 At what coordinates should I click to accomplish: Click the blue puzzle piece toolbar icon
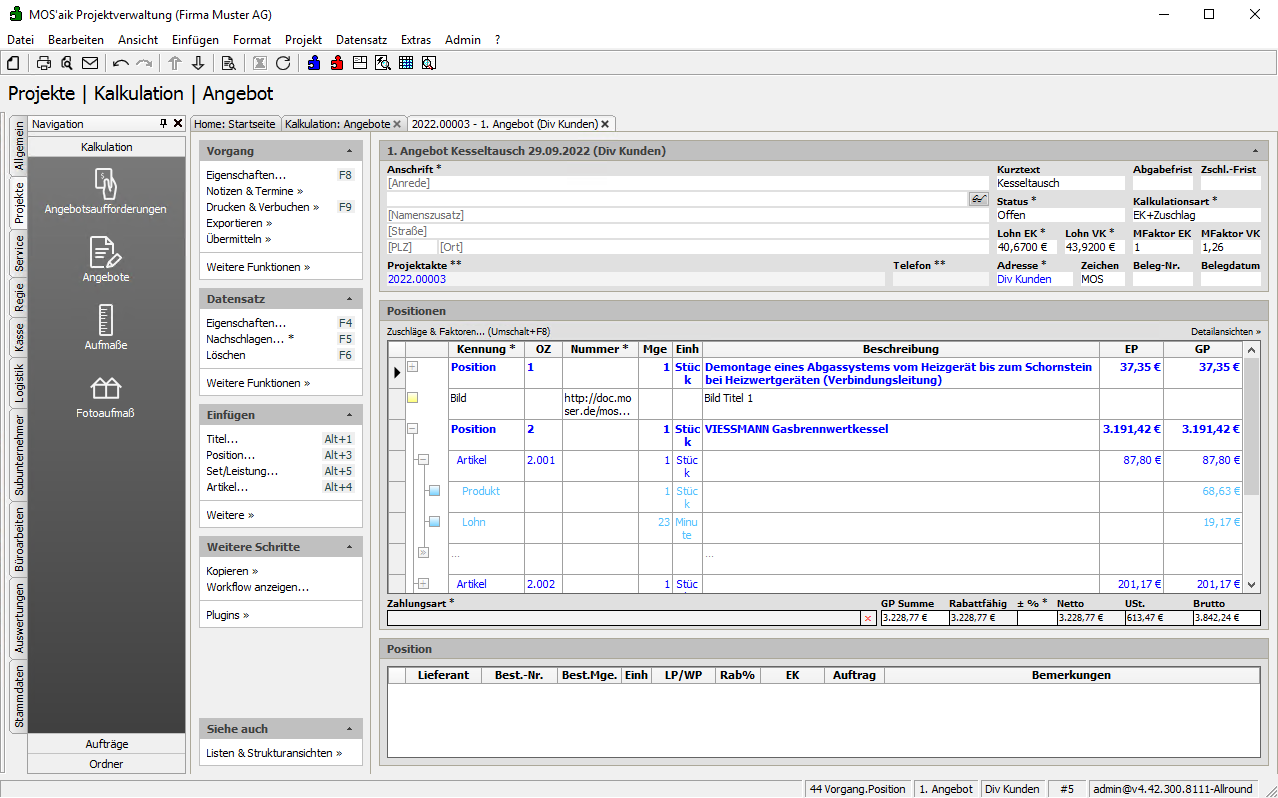314,63
